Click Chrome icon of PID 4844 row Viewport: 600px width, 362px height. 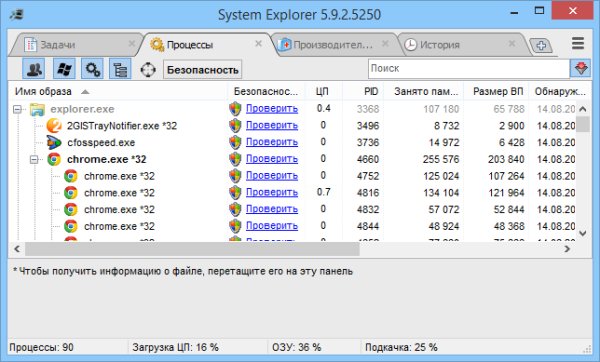pyautogui.click(x=71, y=227)
